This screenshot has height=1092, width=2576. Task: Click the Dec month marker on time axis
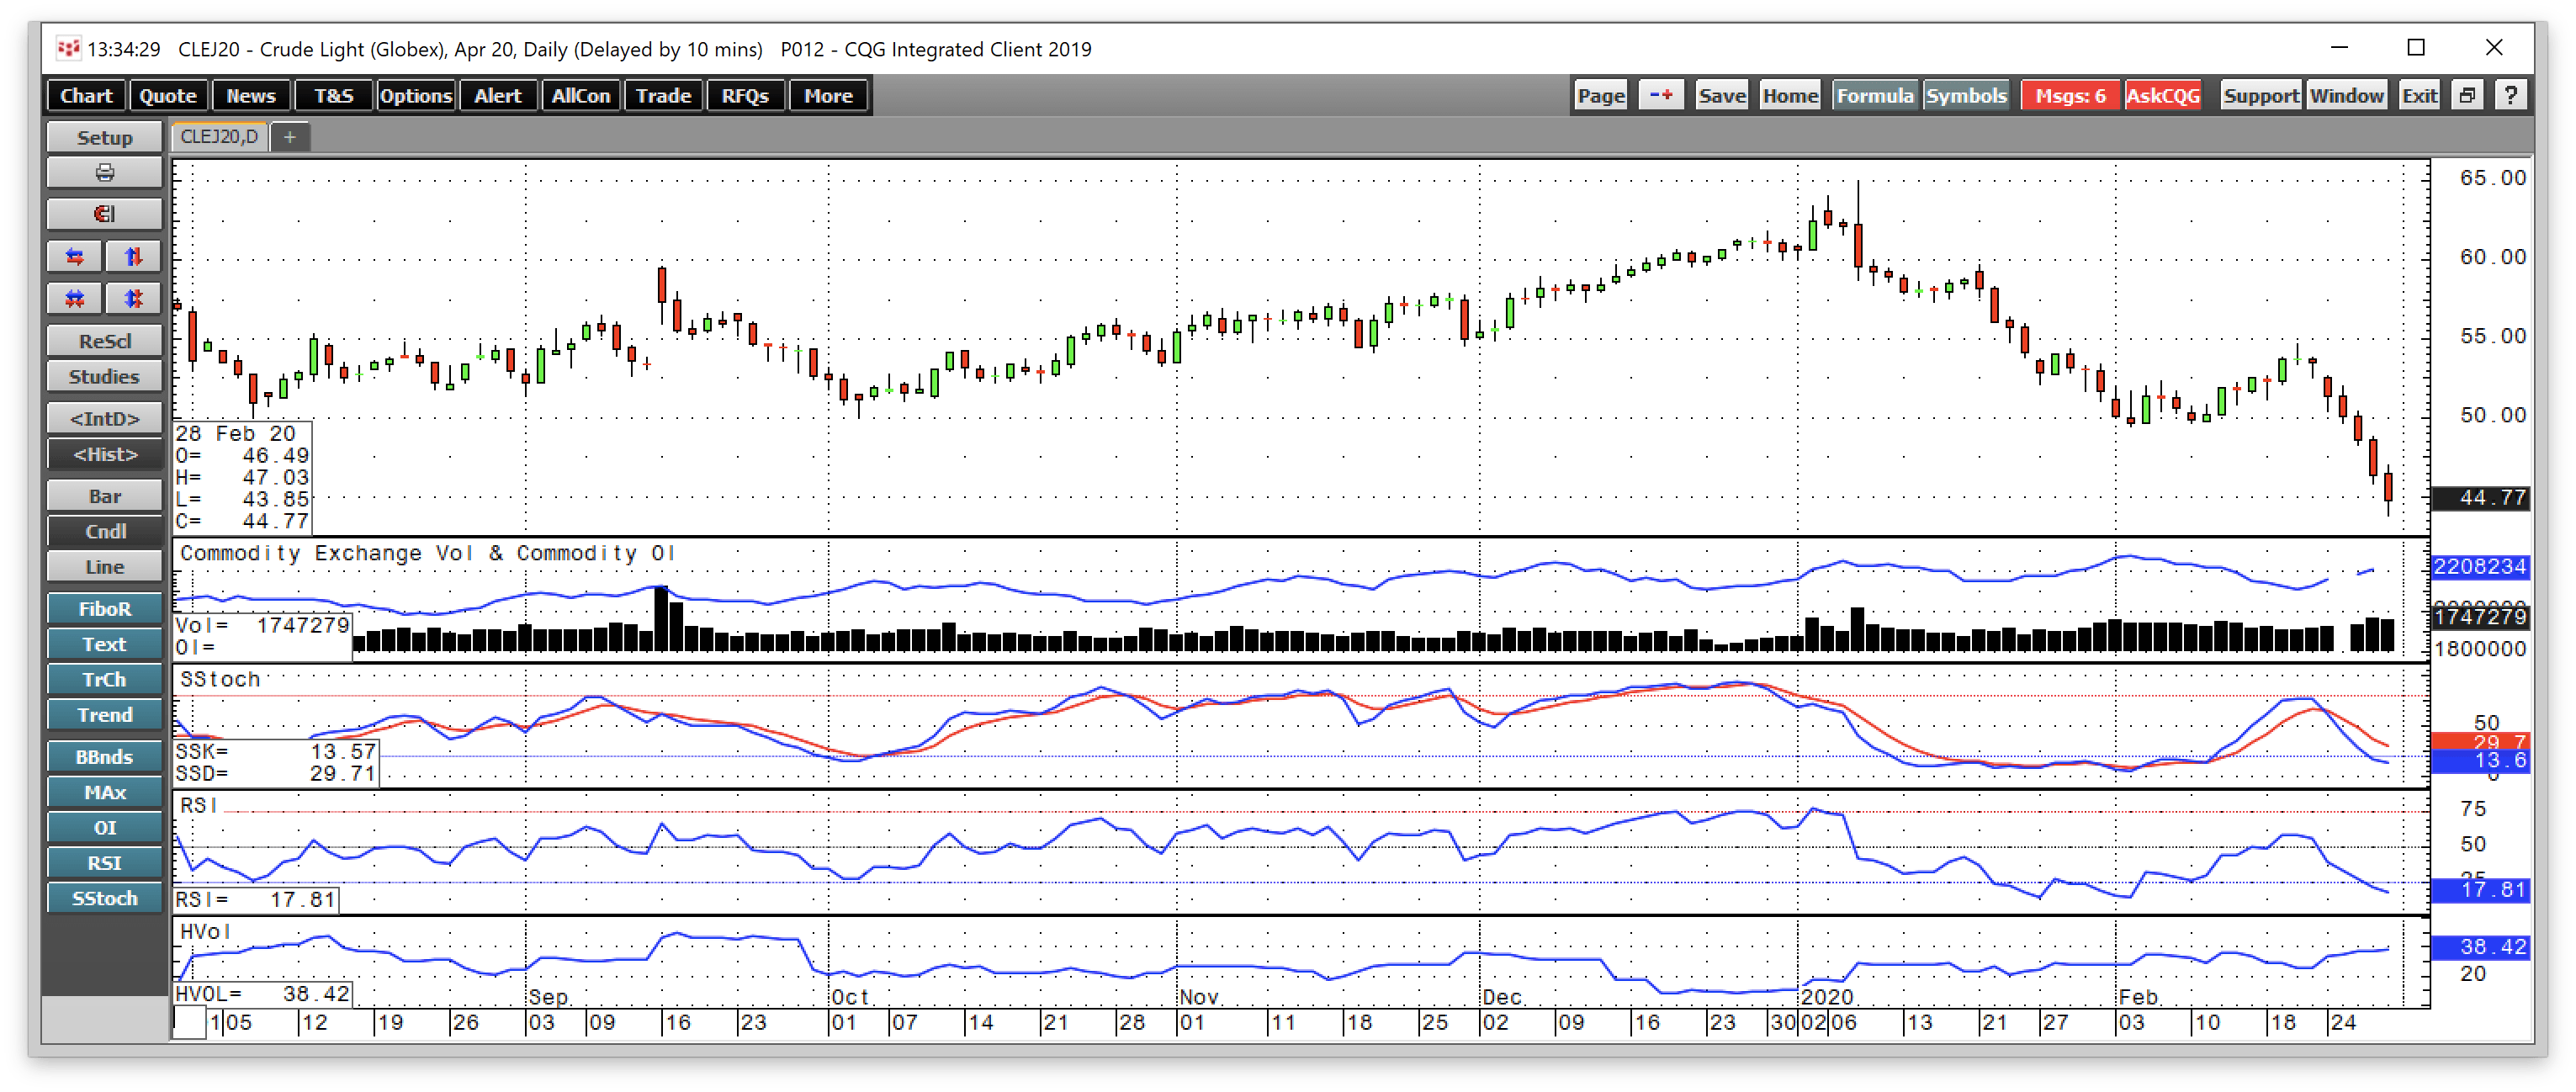(1502, 997)
